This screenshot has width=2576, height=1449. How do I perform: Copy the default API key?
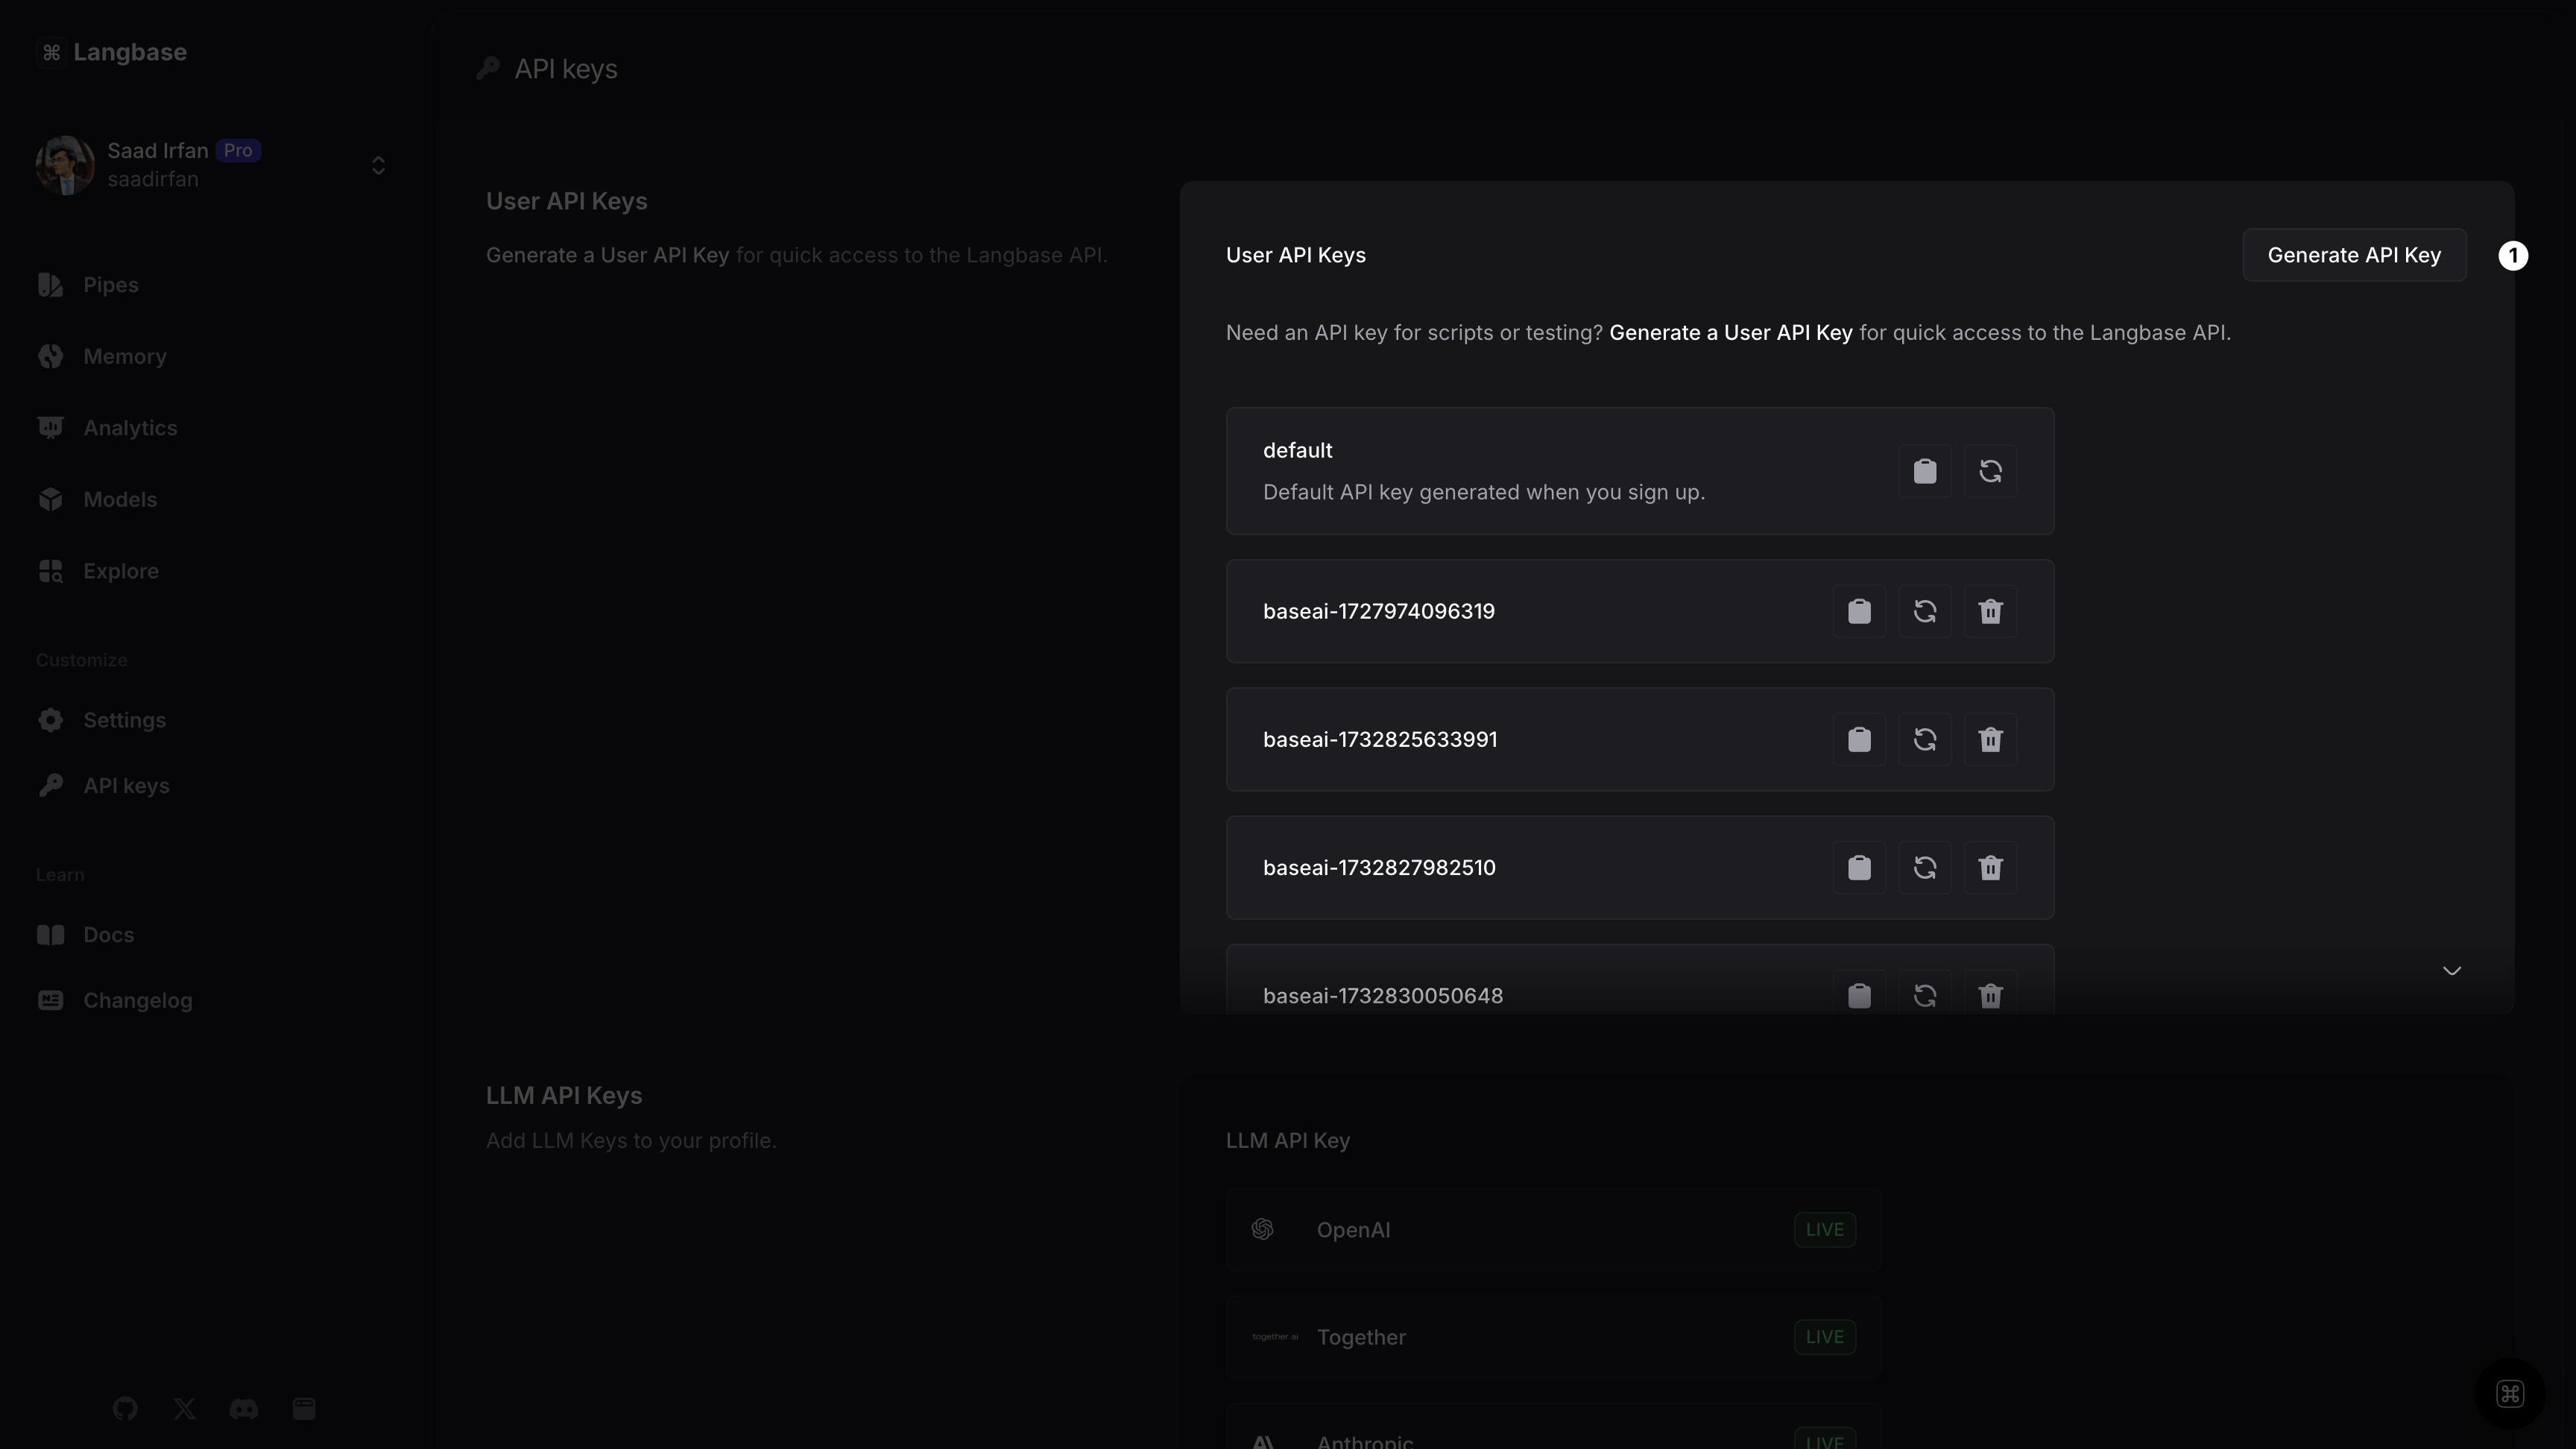[x=1924, y=471]
